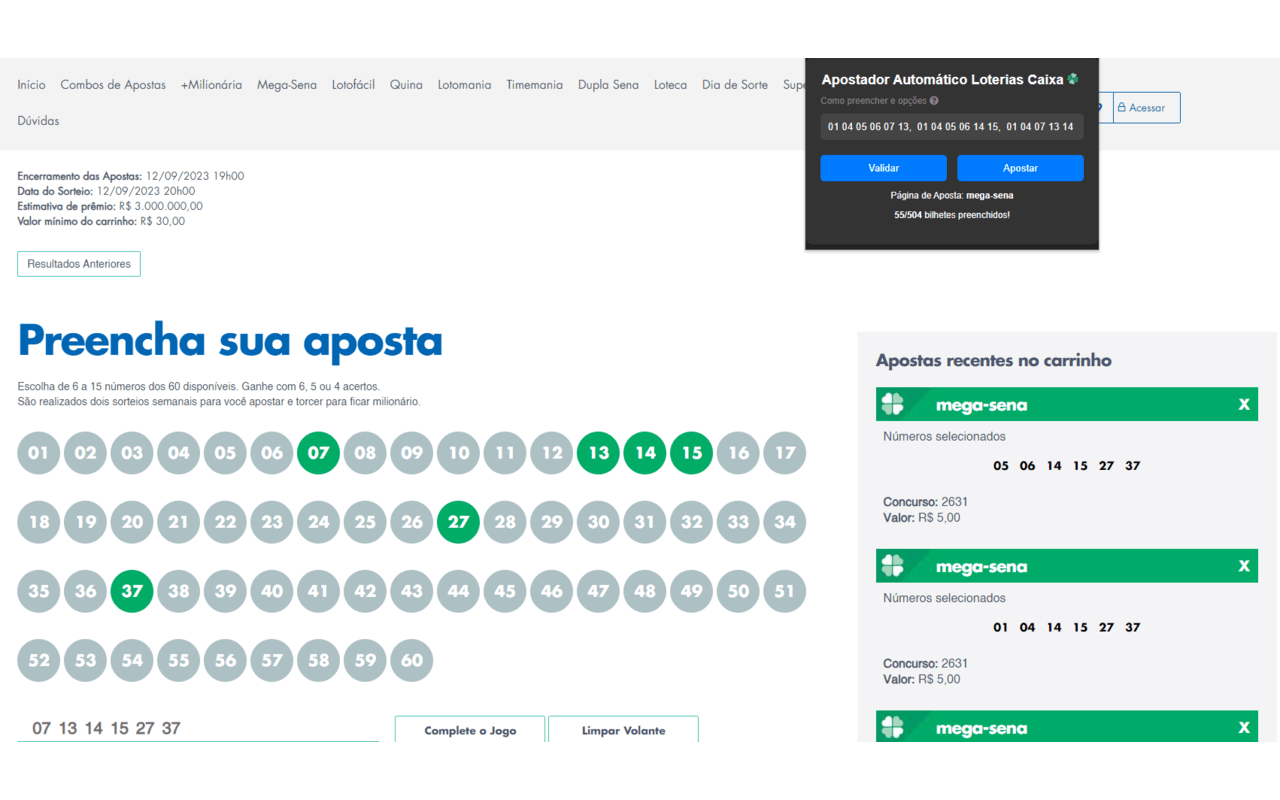Deselect number 27 on the bet grid

(x=458, y=522)
